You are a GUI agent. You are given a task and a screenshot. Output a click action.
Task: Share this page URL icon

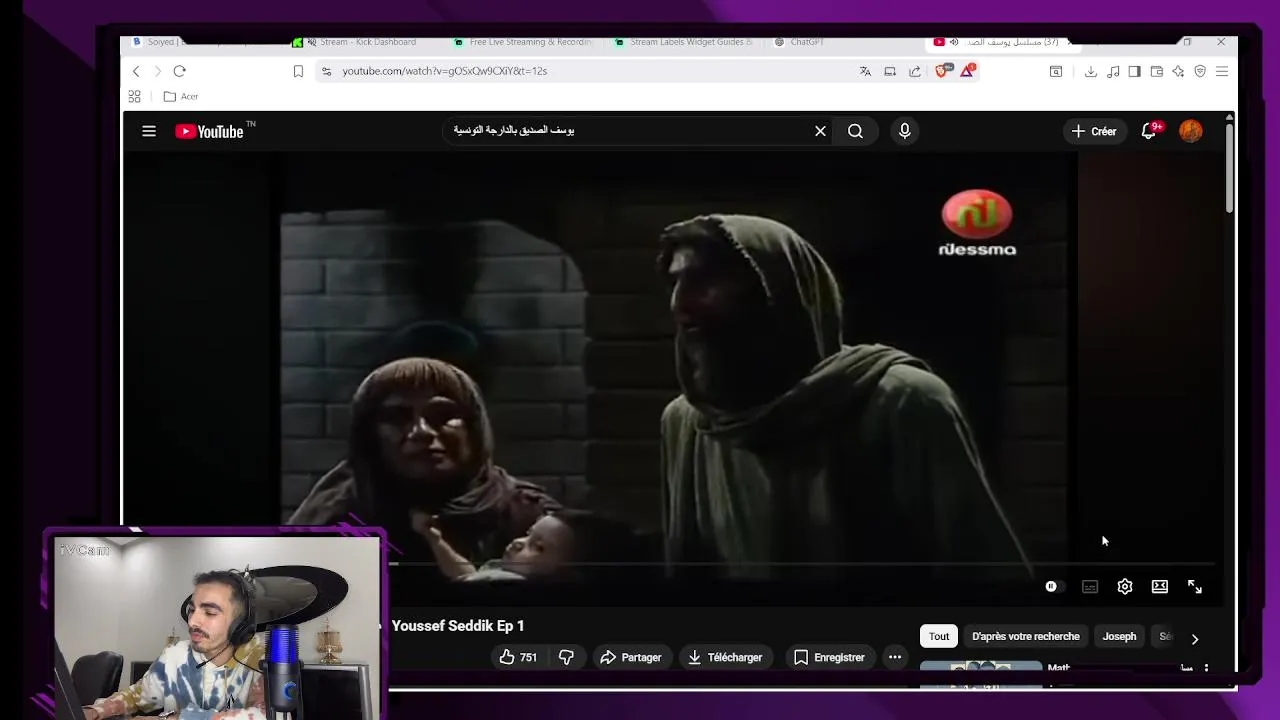click(x=915, y=71)
